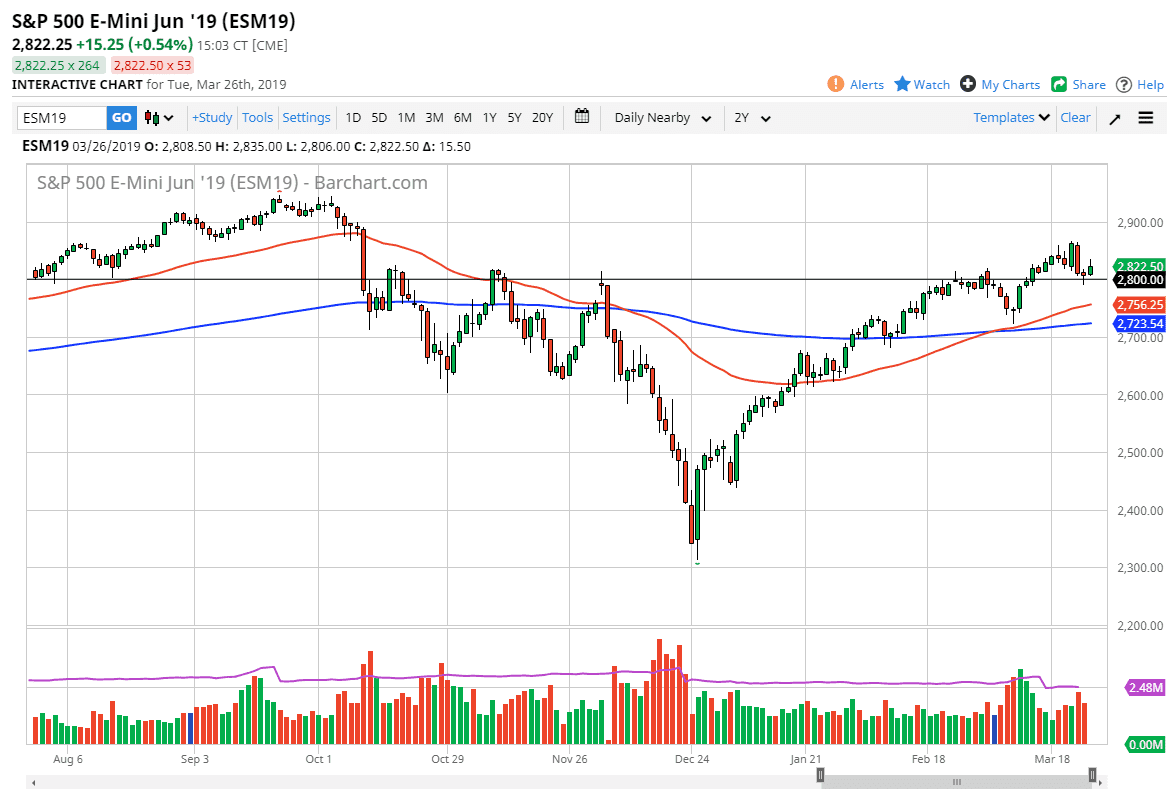Open the calendar date picker icon

(583, 117)
